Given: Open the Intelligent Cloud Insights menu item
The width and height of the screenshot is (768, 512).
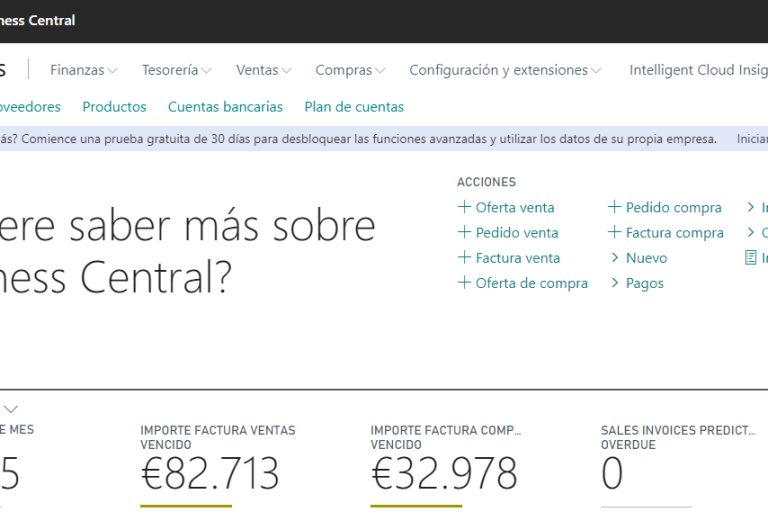Looking at the screenshot, I should click(x=698, y=70).
